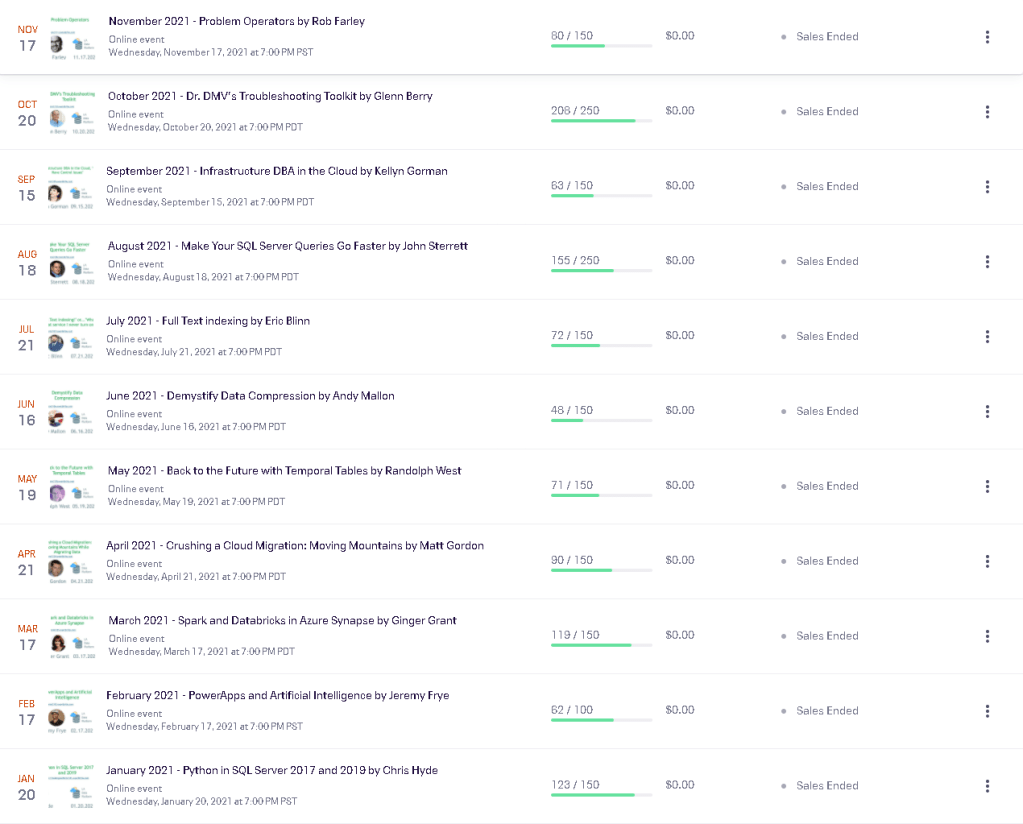Screen dimensions: 1023x824
Task: Select the June 2021 Demystify Data Compression title
Action: click(250, 396)
